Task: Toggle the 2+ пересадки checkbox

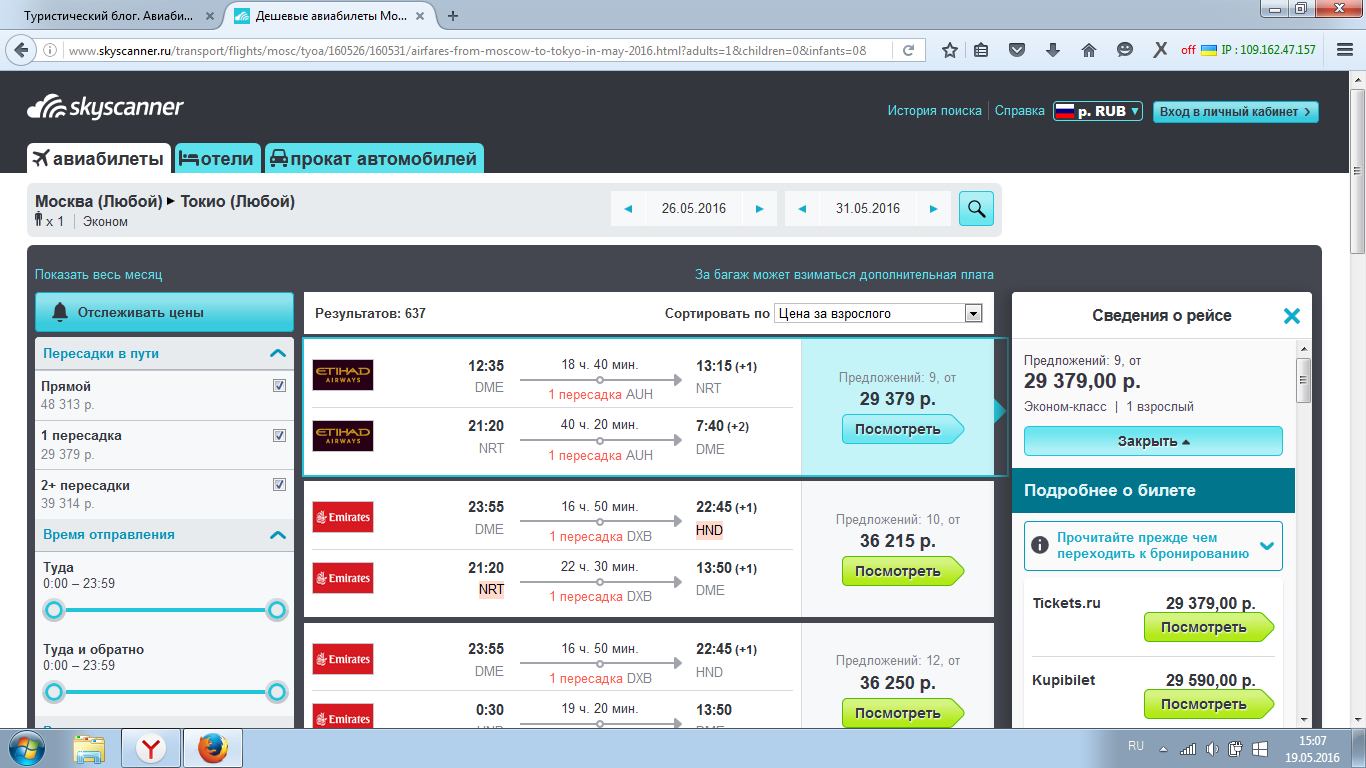Action: coord(279,485)
